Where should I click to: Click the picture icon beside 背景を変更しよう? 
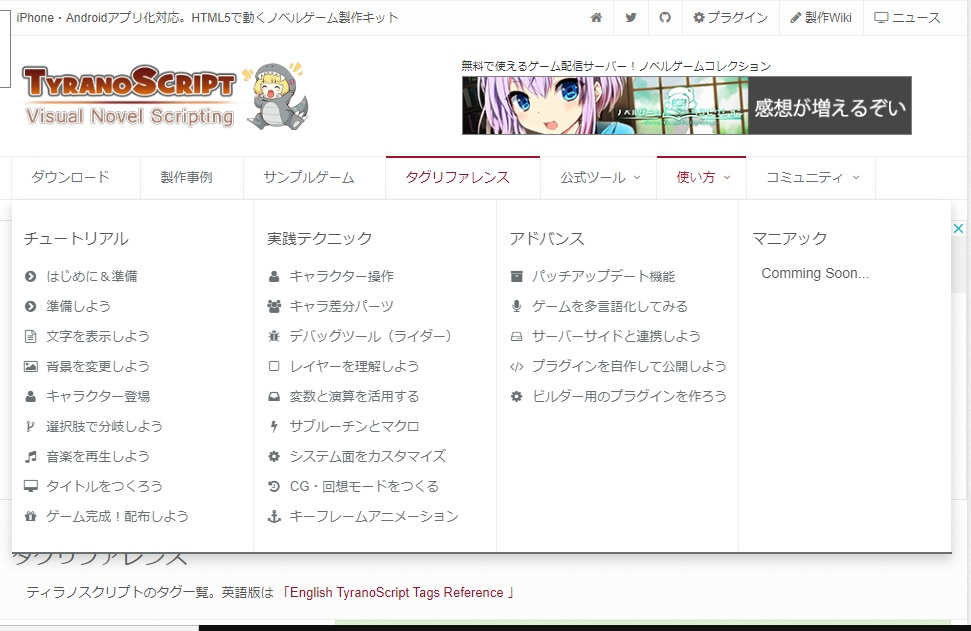coord(30,366)
